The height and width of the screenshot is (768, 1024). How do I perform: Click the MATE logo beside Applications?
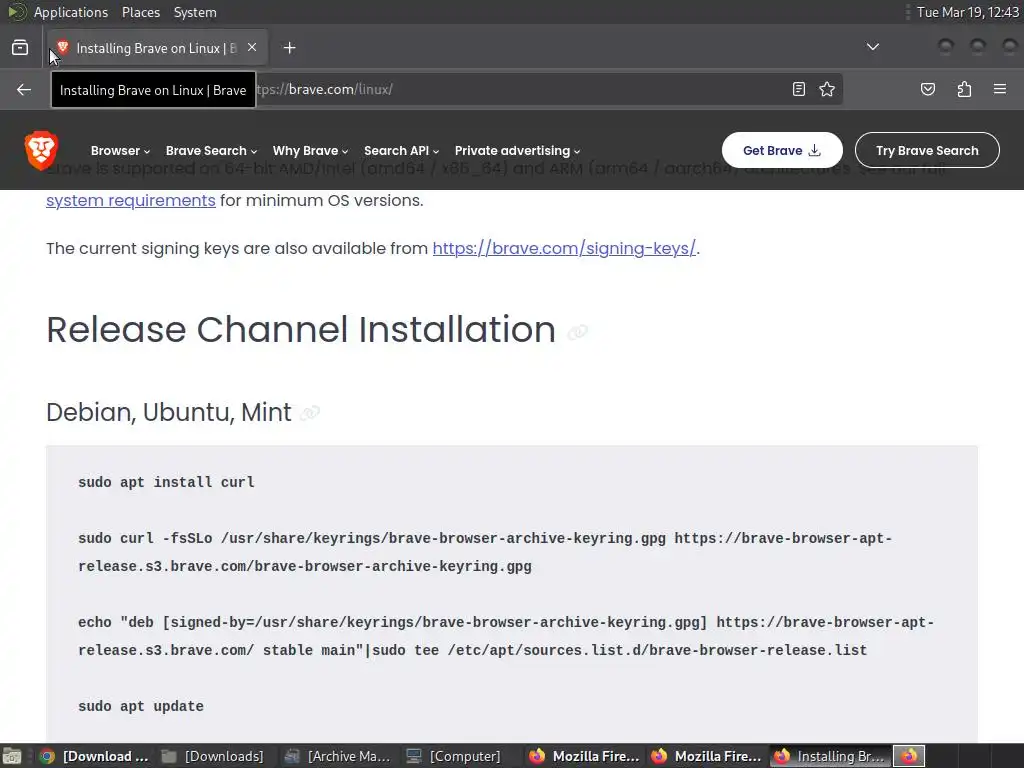(x=16, y=12)
